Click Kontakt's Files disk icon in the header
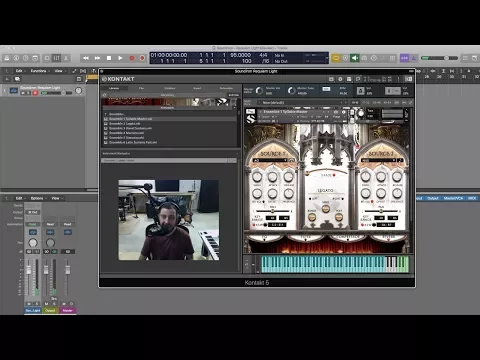 [349, 79]
